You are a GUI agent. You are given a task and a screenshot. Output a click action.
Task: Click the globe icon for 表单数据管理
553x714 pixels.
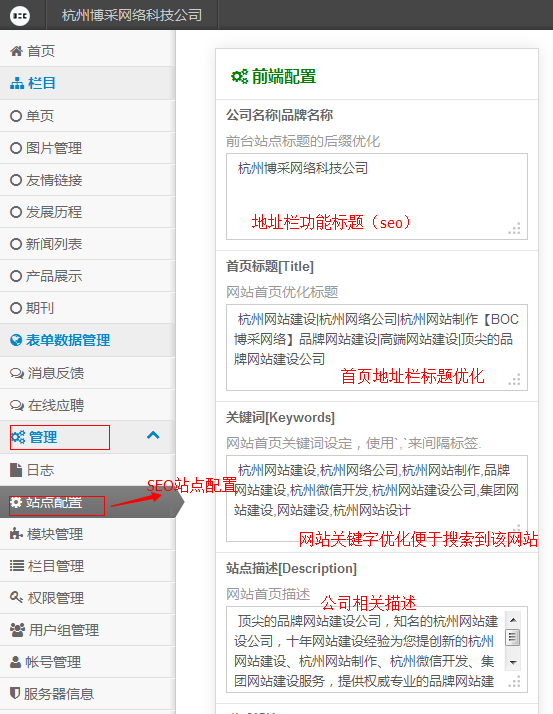tap(16, 340)
